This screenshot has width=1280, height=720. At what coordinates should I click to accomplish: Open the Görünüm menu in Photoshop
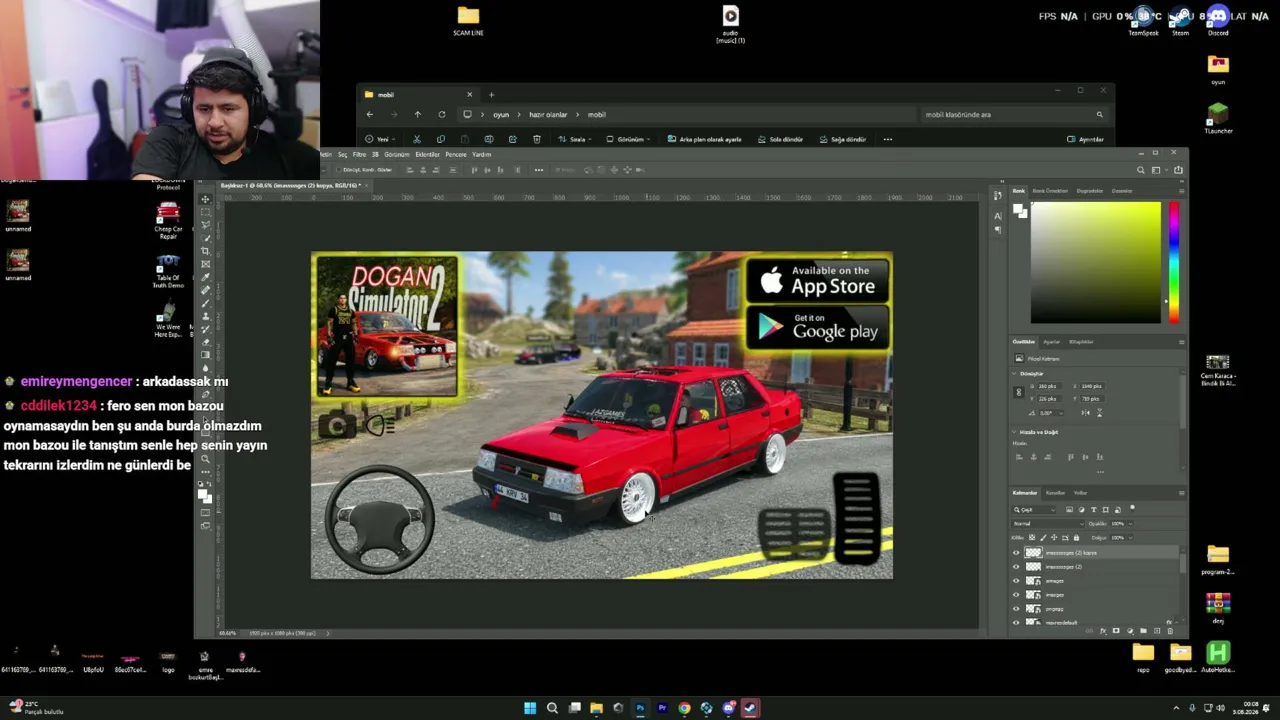click(x=397, y=155)
